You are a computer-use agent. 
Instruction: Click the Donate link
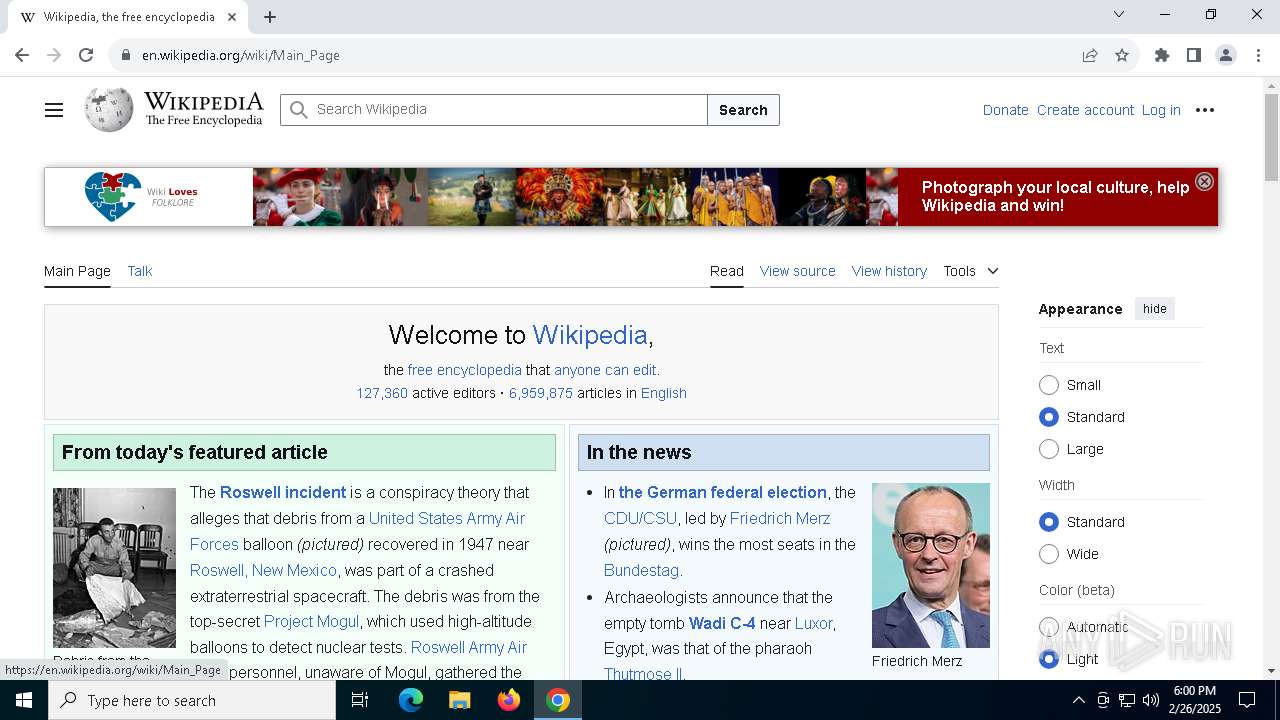(x=1005, y=110)
